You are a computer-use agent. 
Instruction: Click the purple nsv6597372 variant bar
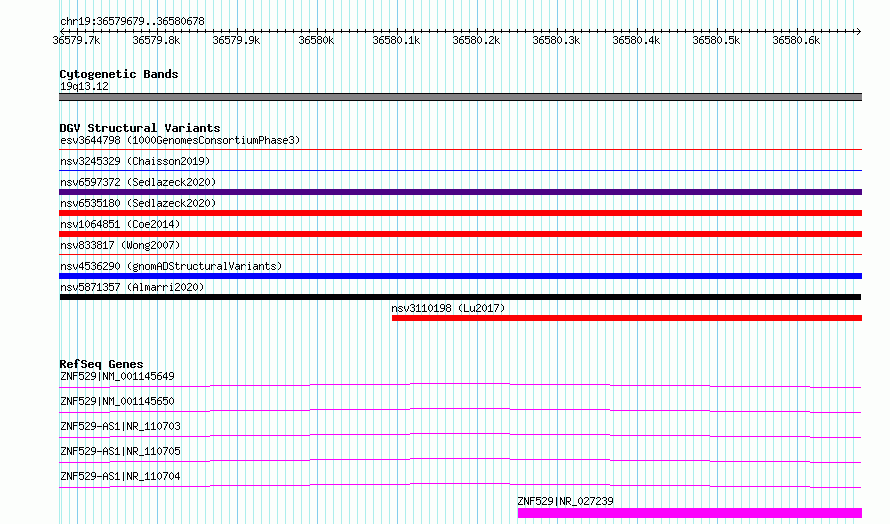tap(460, 192)
